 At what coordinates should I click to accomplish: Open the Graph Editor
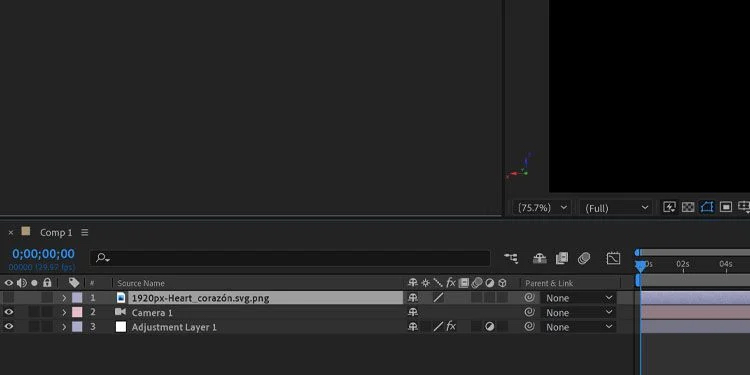[x=613, y=258]
